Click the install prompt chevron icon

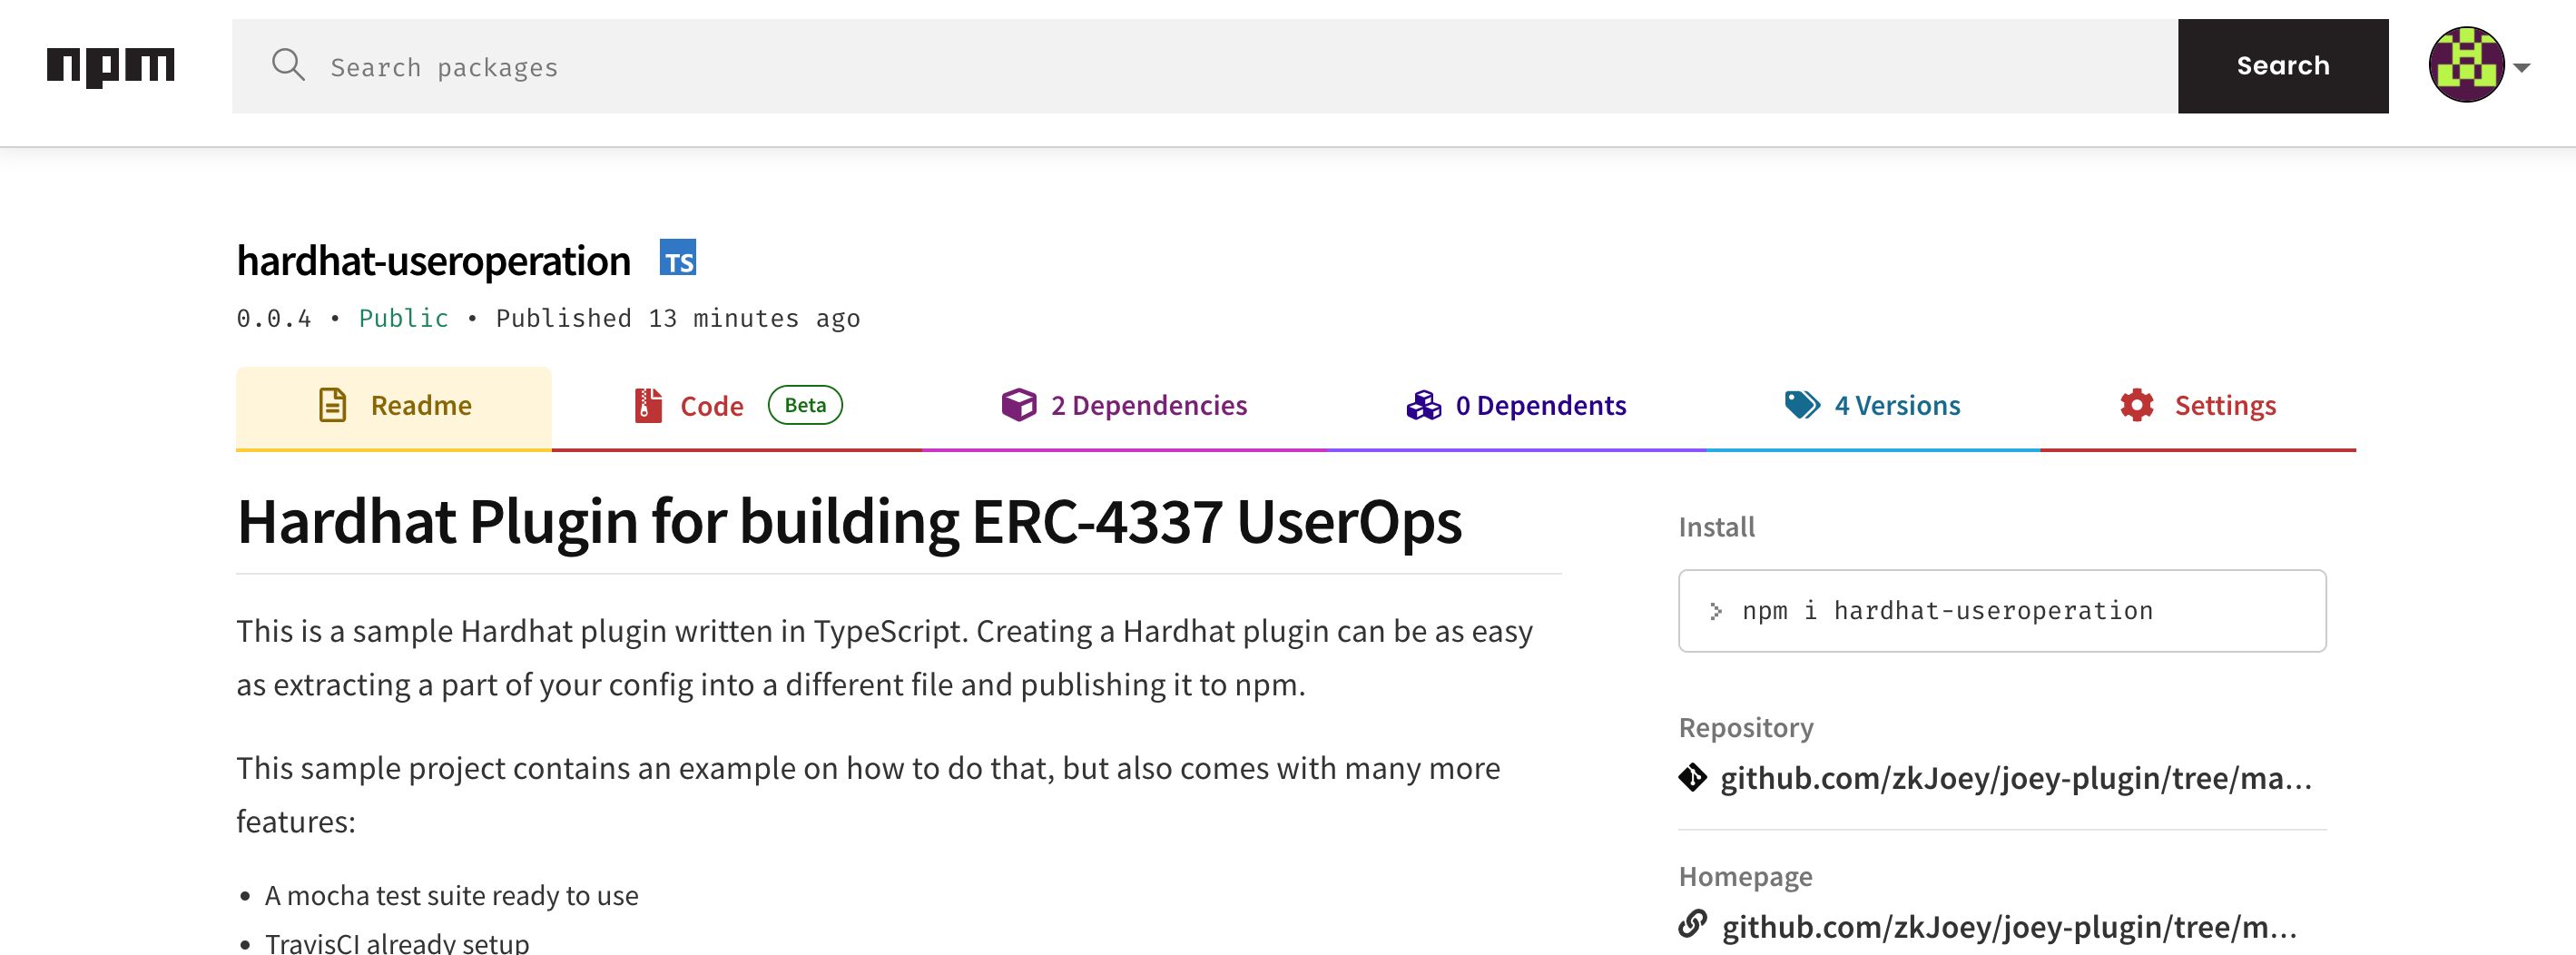click(1716, 611)
